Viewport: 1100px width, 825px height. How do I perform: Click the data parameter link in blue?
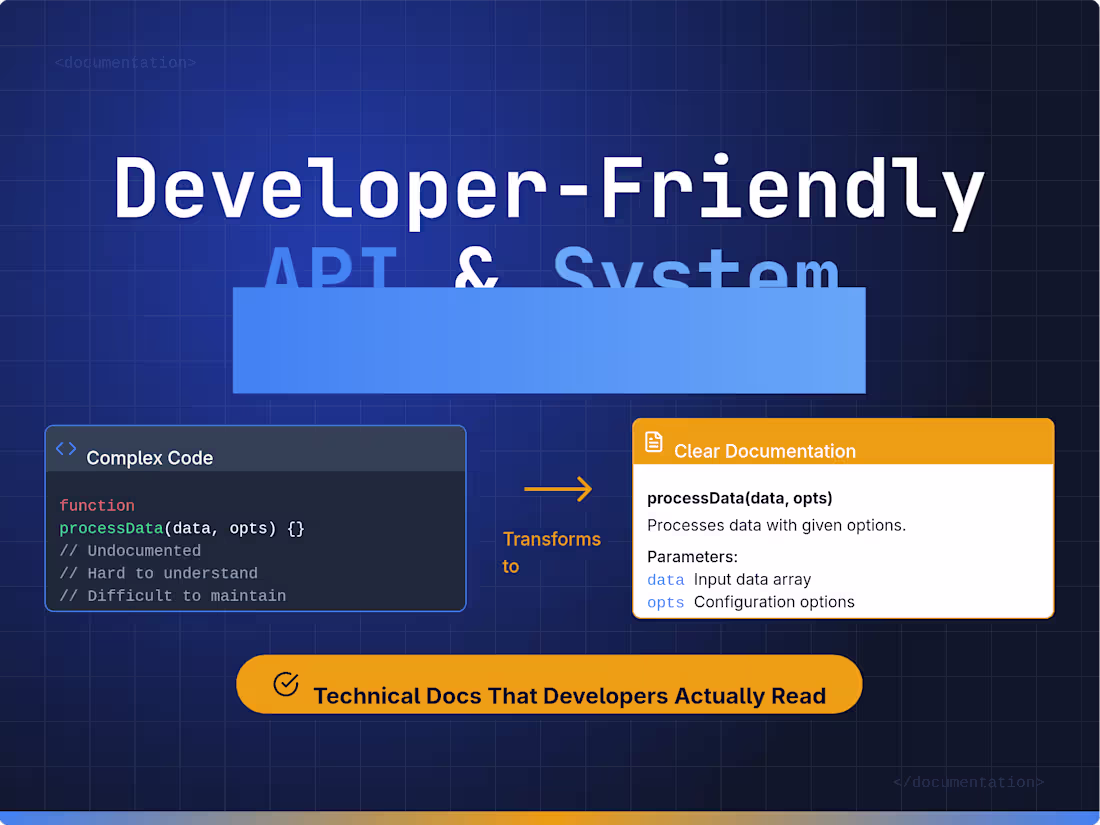pos(666,579)
